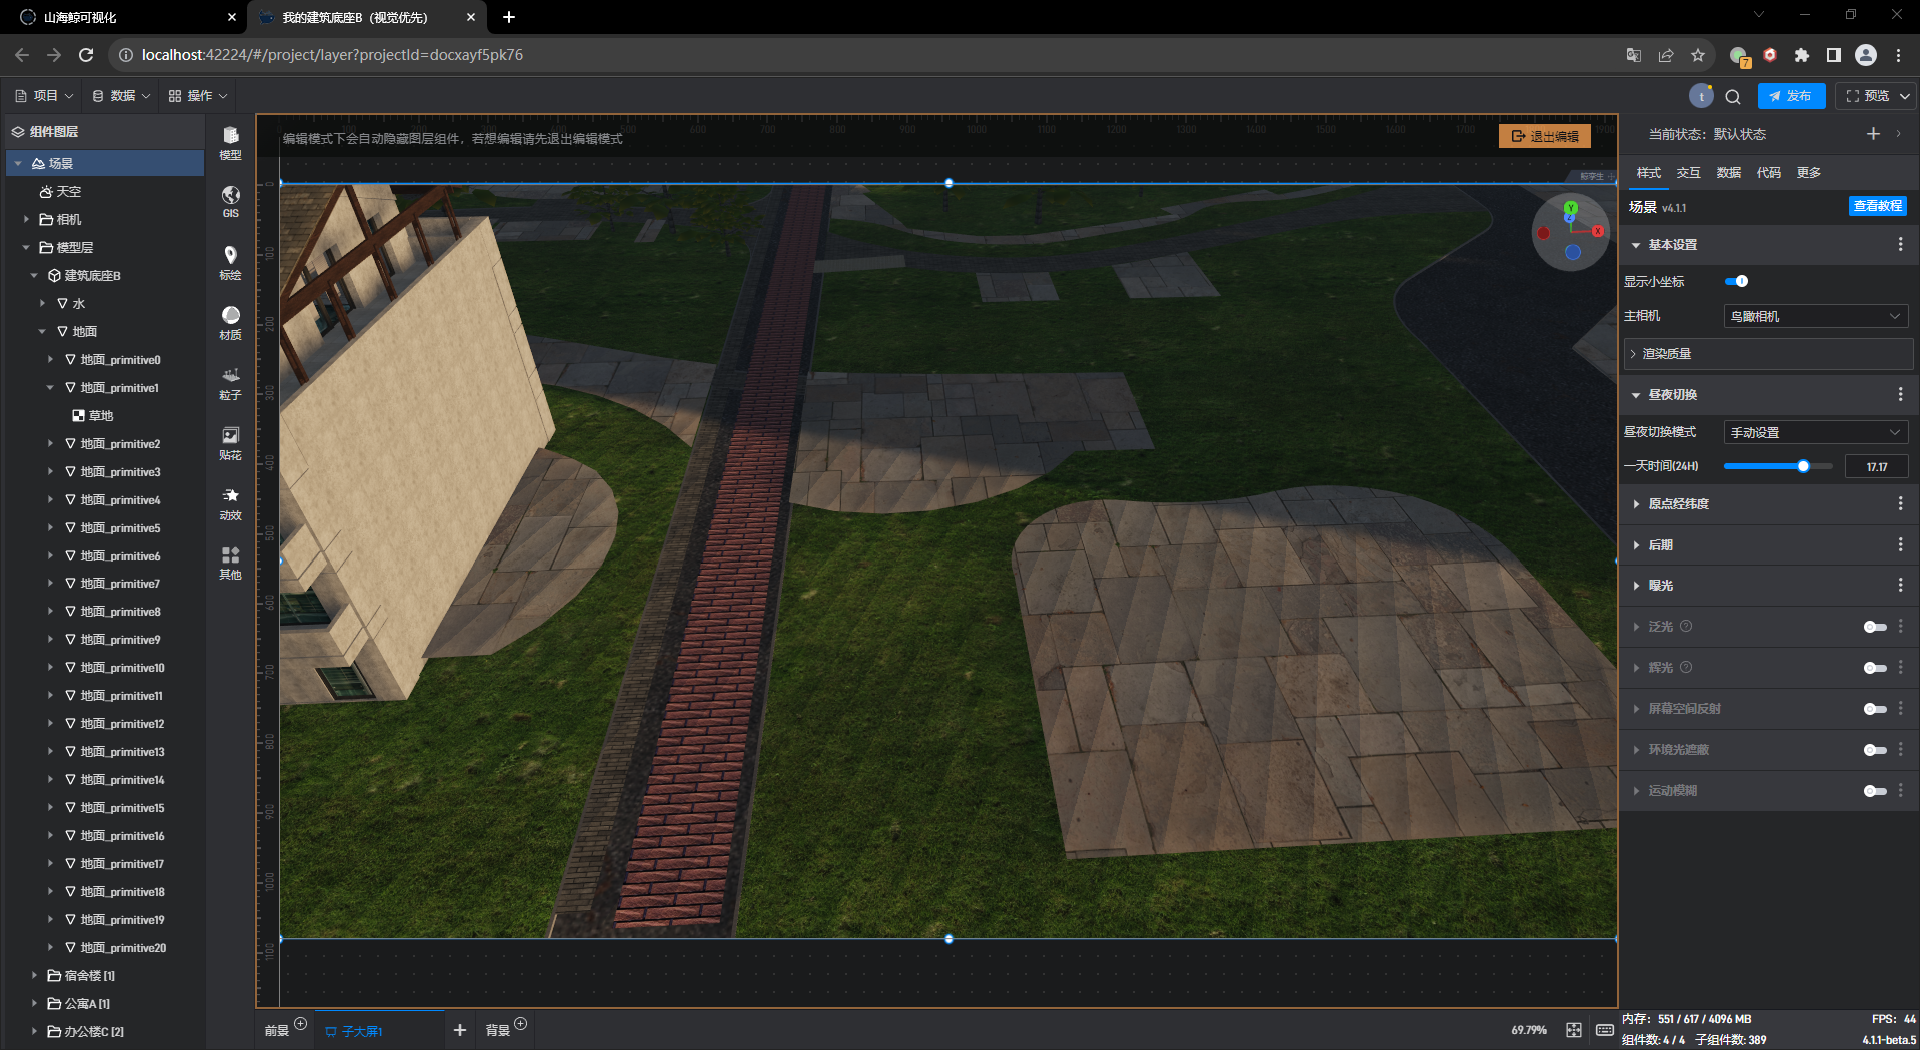Viewport: 1920px width, 1050px height.
Task: Click the search magnifier icon in toolbar
Action: [1733, 96]
